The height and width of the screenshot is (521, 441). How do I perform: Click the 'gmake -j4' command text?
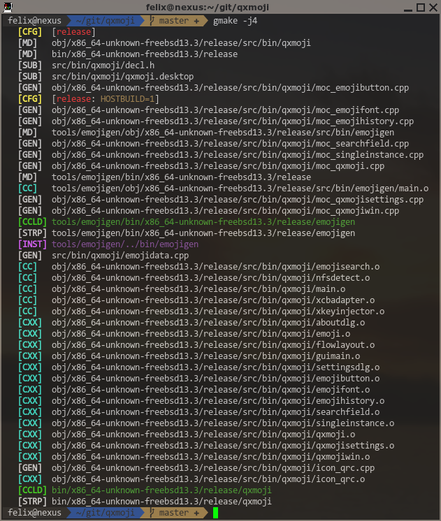pos(235,21)
